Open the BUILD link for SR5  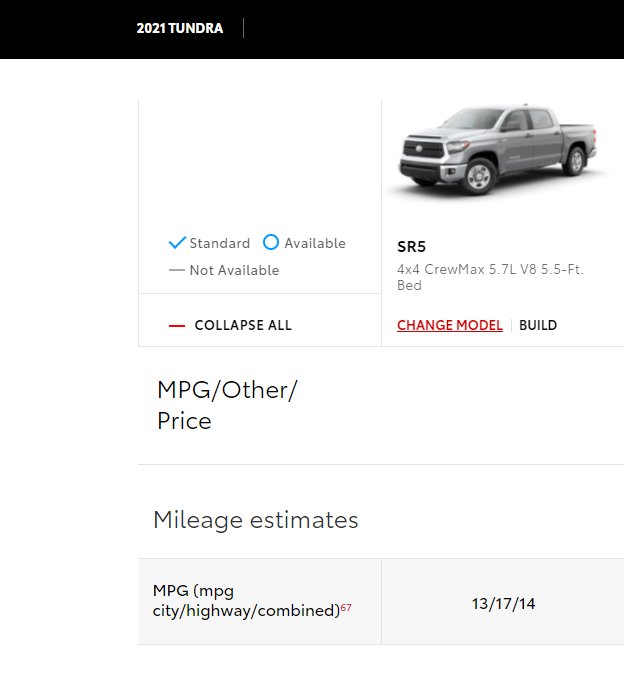click(x=538, y=325)
